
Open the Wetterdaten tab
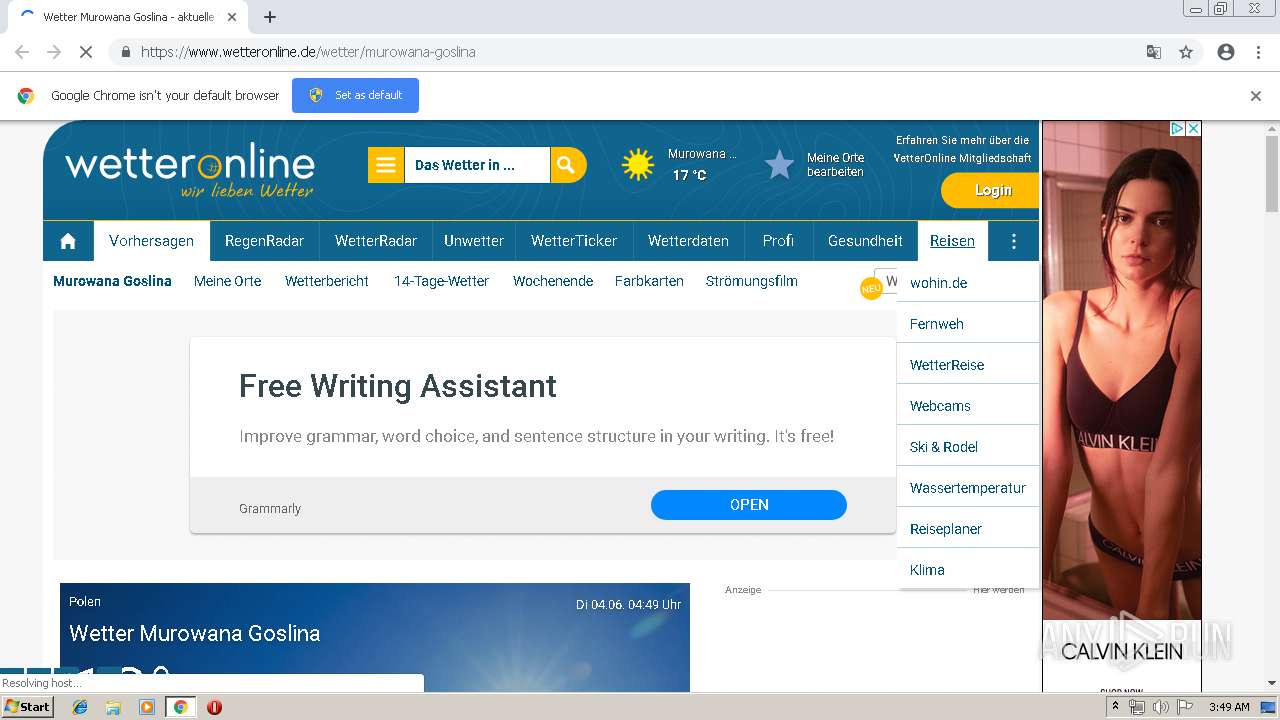(688, 241)
